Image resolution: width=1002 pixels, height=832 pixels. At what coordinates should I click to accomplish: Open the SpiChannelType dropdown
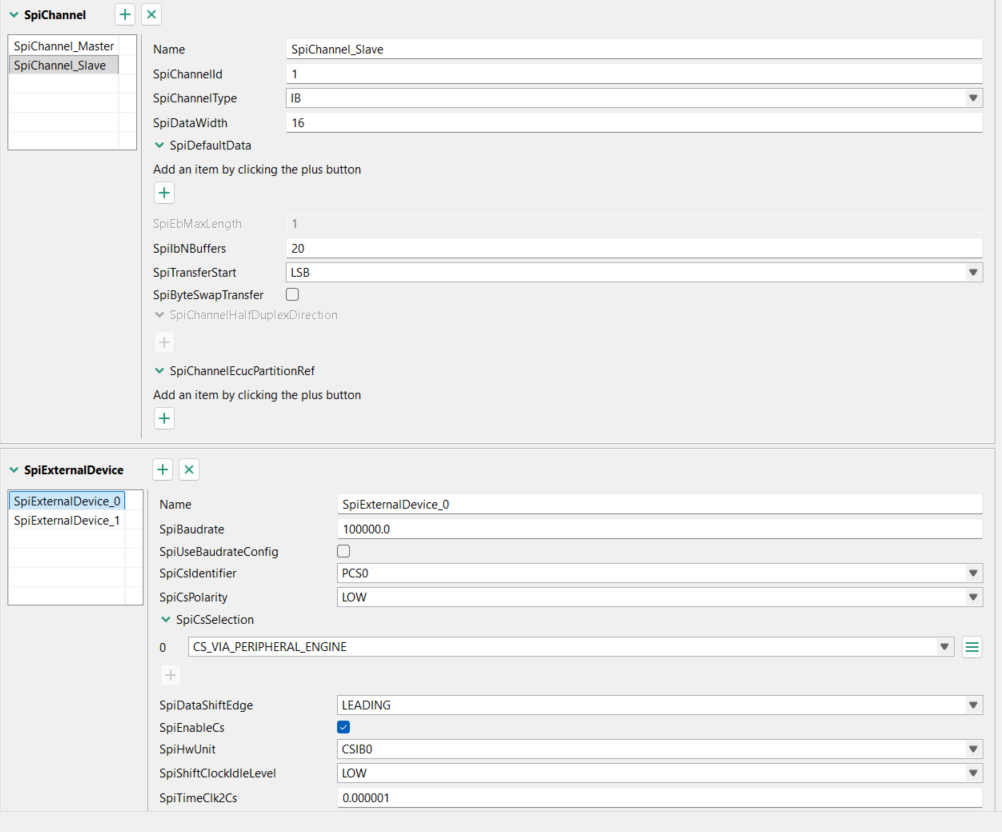pos(973,98)
